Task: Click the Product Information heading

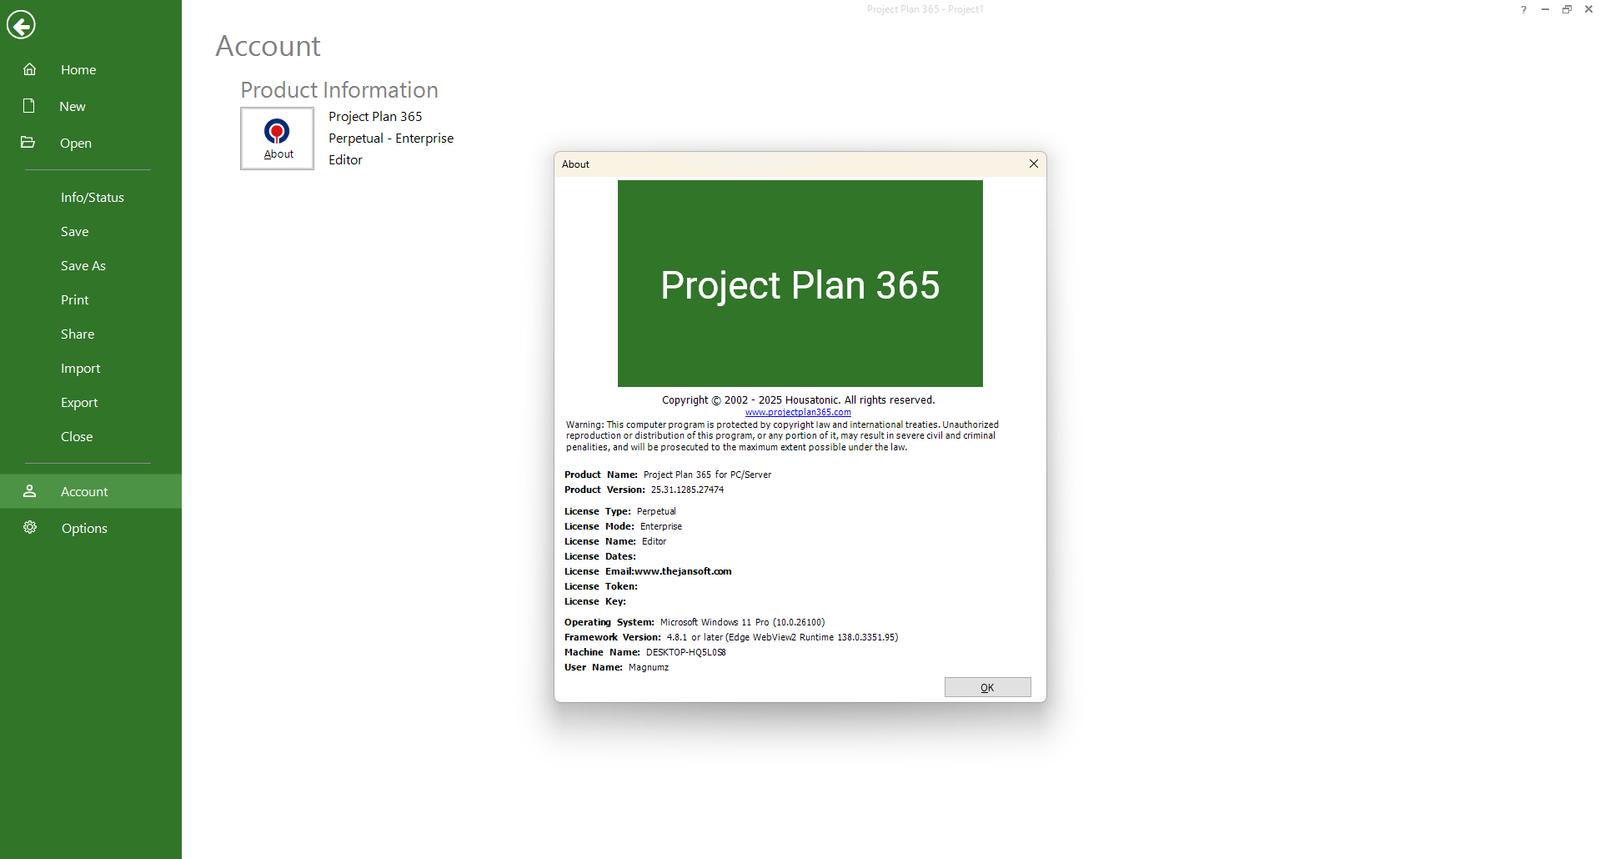Action: tap(339, 90)
